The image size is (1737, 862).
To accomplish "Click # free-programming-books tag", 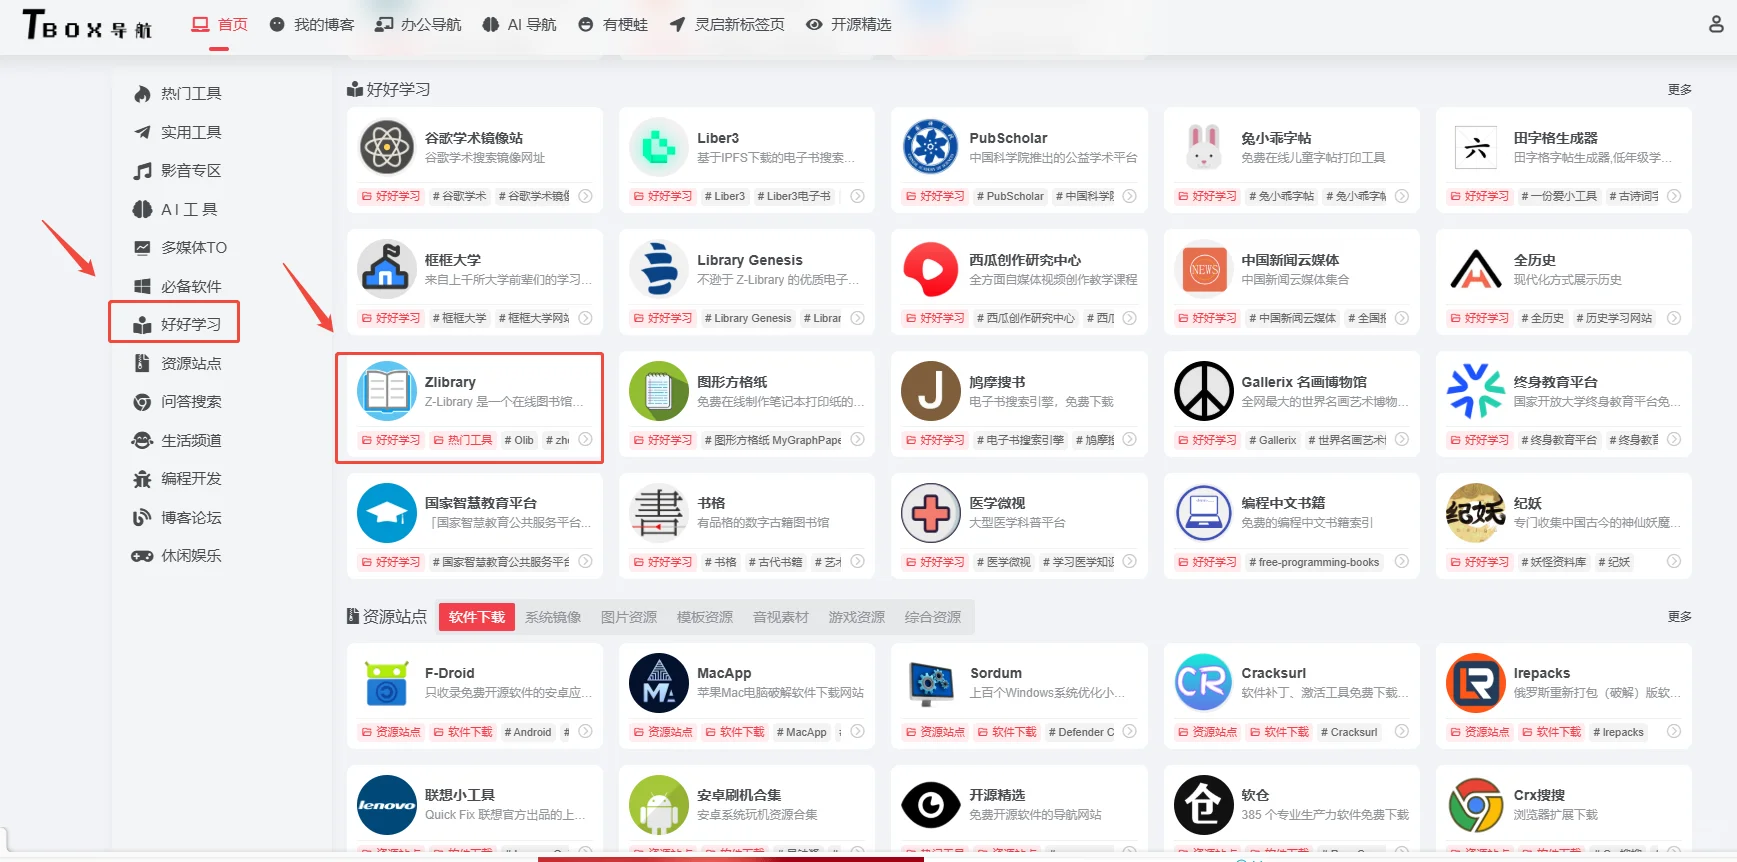I will pyautogui.click(x=1314, y=562).
